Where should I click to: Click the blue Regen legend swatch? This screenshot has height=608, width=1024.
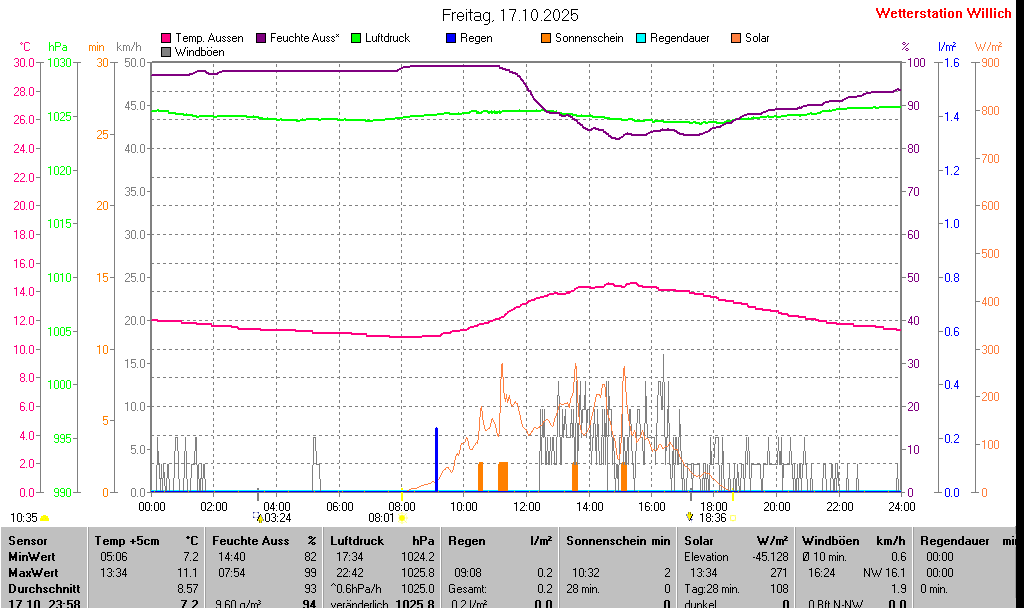(451, 38)
